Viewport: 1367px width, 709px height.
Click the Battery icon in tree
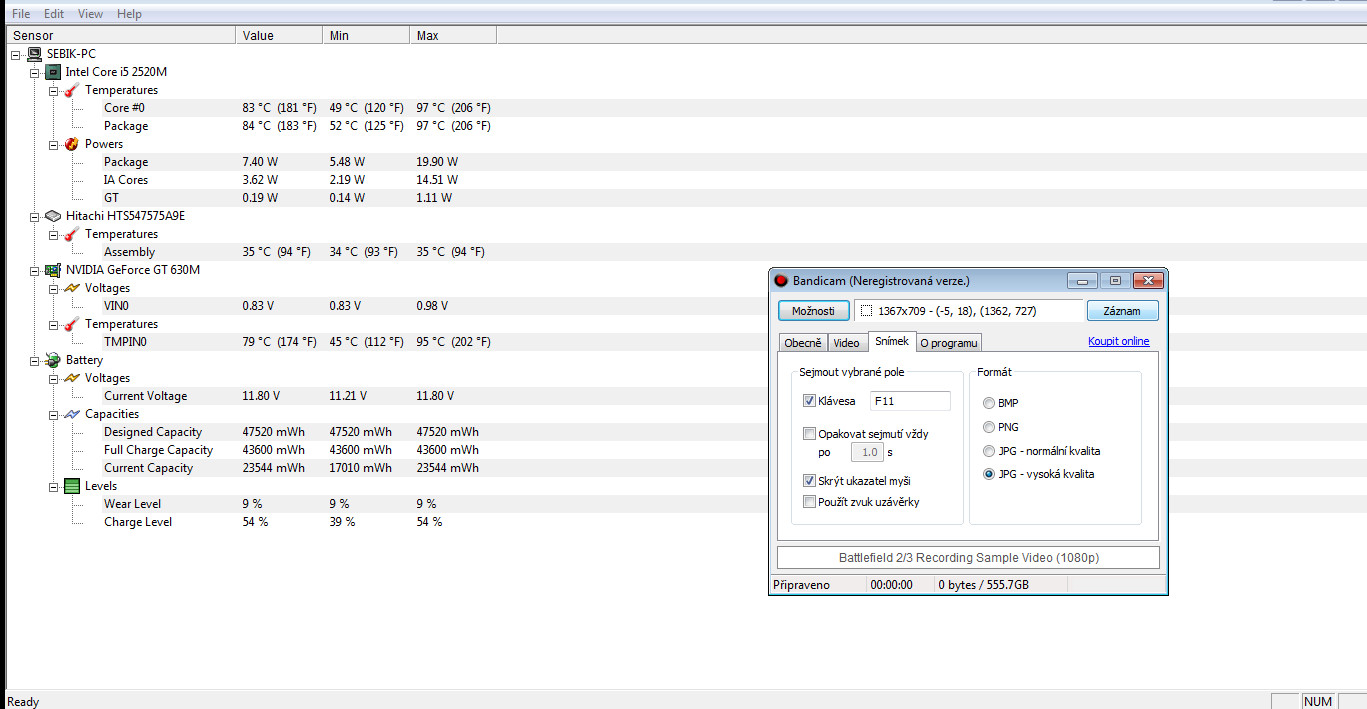click(53, 360)
